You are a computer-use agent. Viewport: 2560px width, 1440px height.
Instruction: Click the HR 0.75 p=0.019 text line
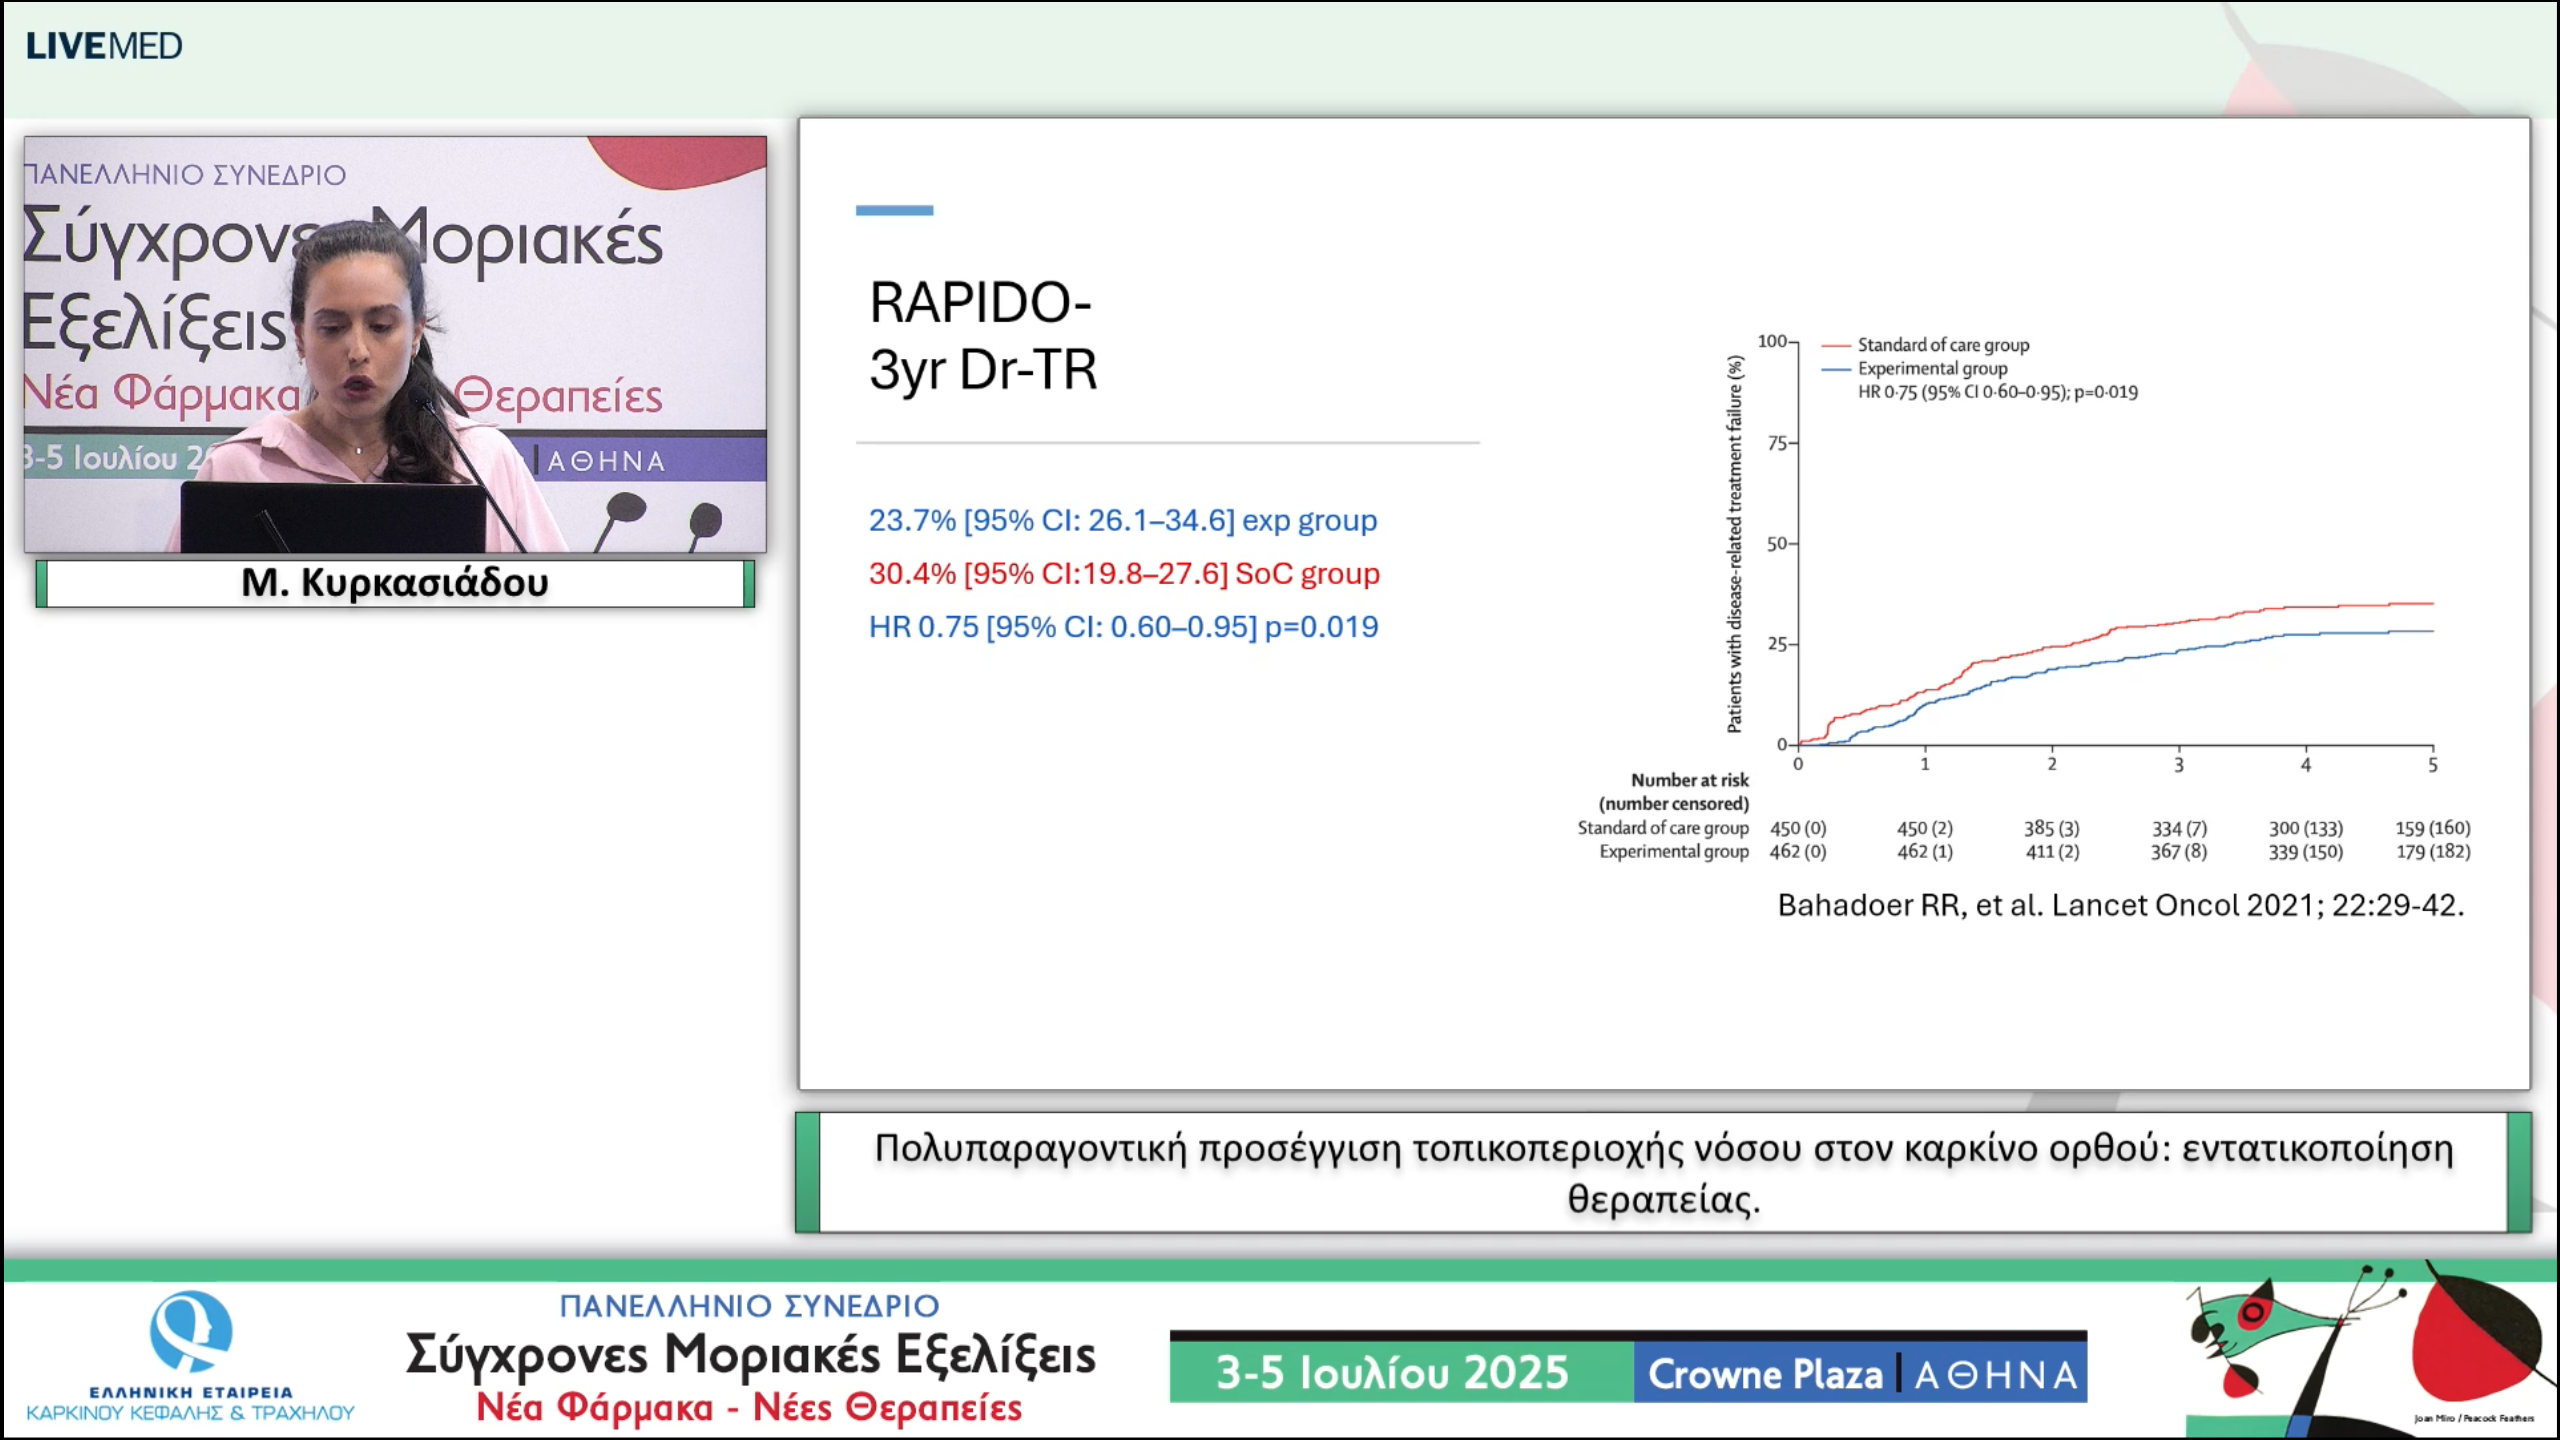click(x=1123, y=627)
